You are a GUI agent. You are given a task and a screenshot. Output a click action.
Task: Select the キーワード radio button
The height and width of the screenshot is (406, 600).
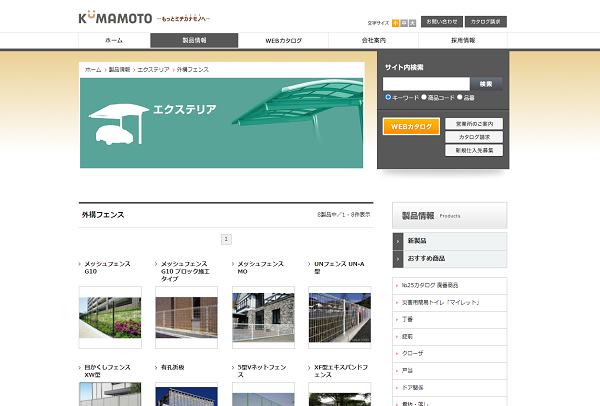388,97
